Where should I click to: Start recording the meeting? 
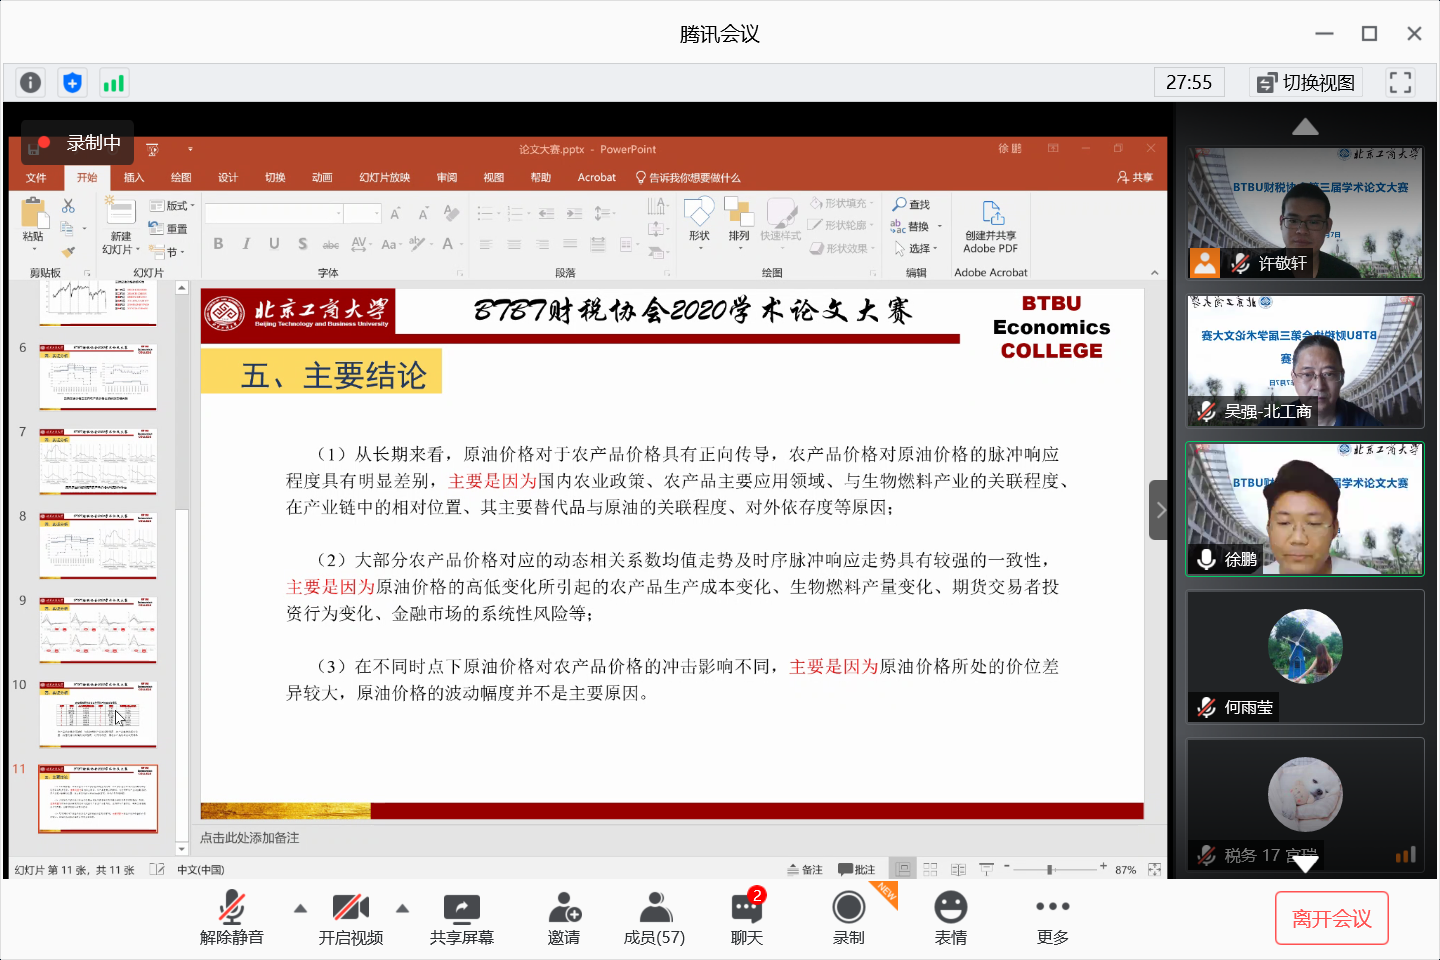point(849,917)
